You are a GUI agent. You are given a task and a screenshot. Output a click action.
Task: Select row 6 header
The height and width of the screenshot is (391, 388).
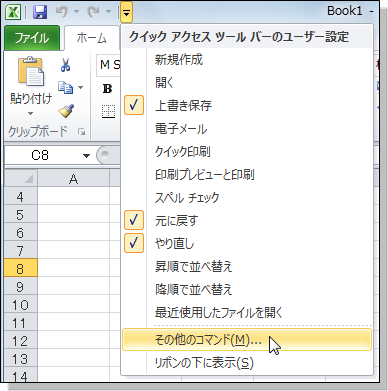21,233
